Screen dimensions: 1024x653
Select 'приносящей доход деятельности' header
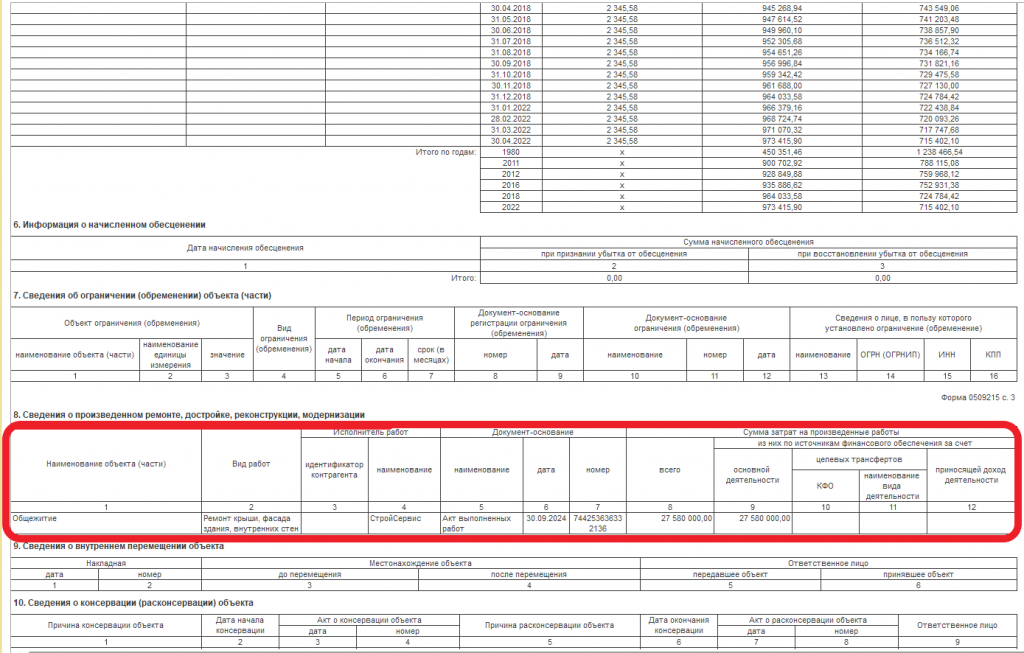(970, 475)
